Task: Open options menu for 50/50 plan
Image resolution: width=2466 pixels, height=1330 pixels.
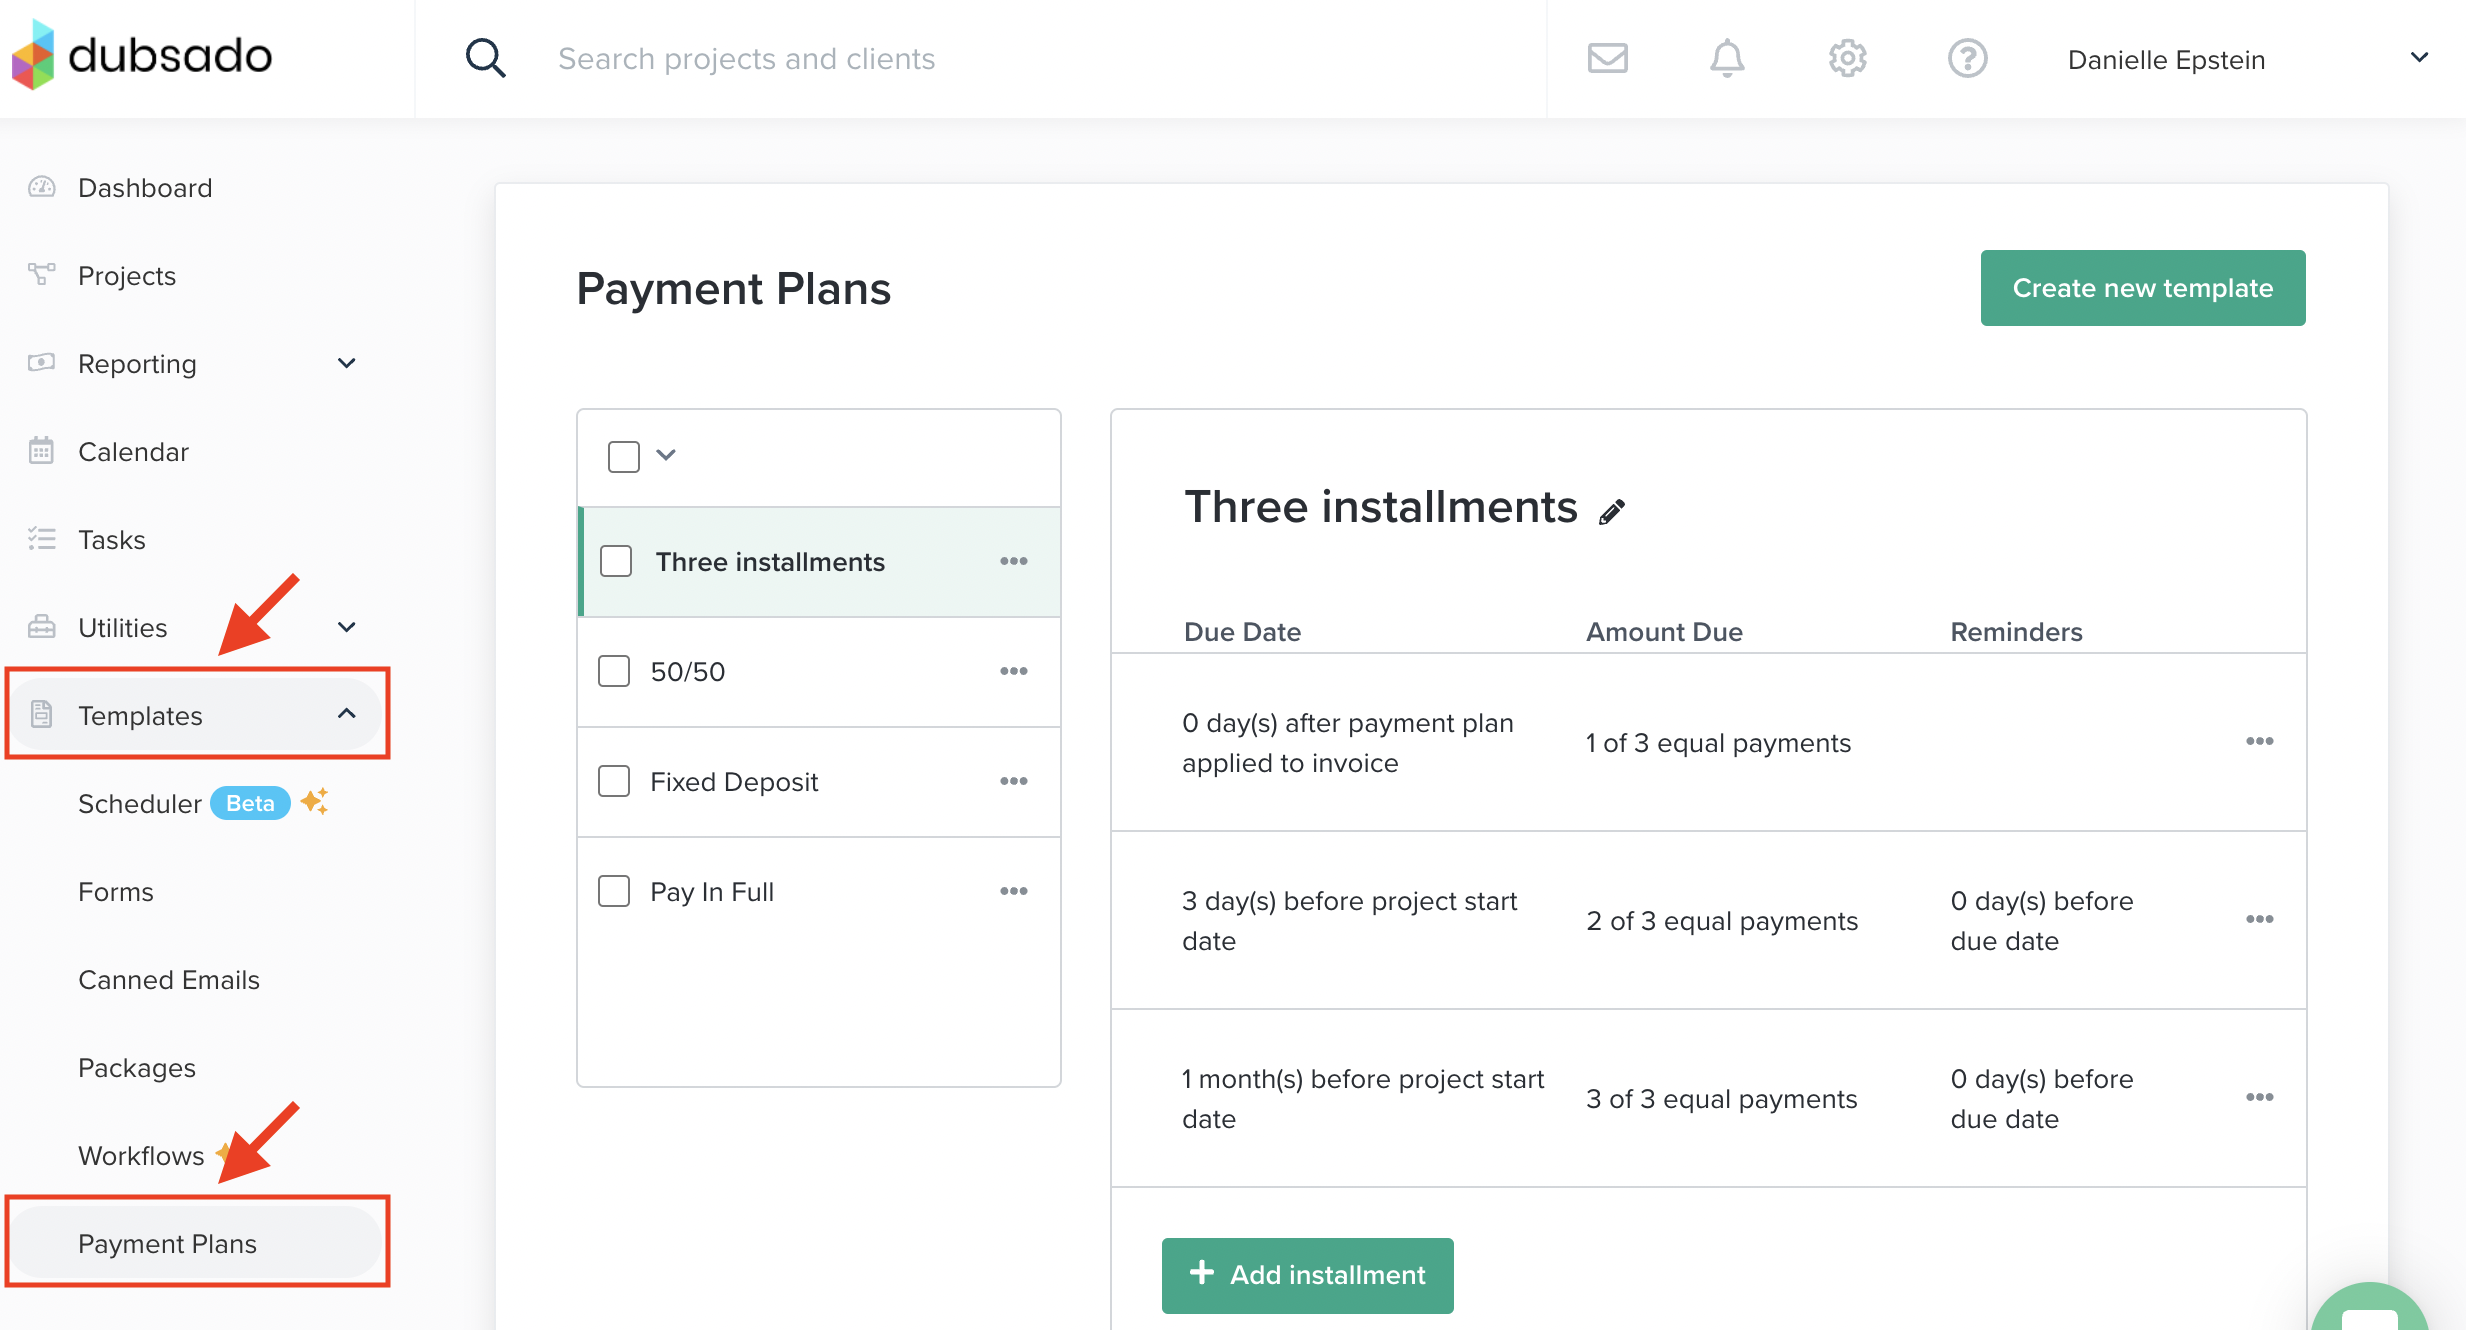Action: tap(1013, 671)
